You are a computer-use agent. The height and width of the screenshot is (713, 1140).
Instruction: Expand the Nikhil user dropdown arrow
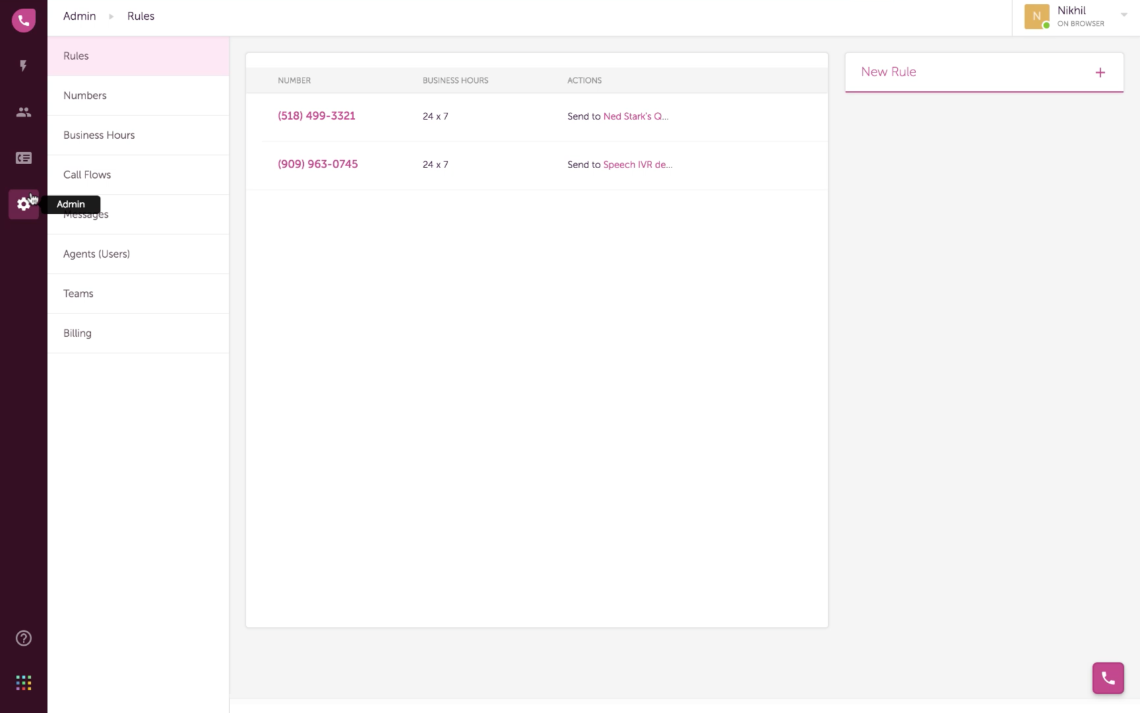click(1123, 15)
